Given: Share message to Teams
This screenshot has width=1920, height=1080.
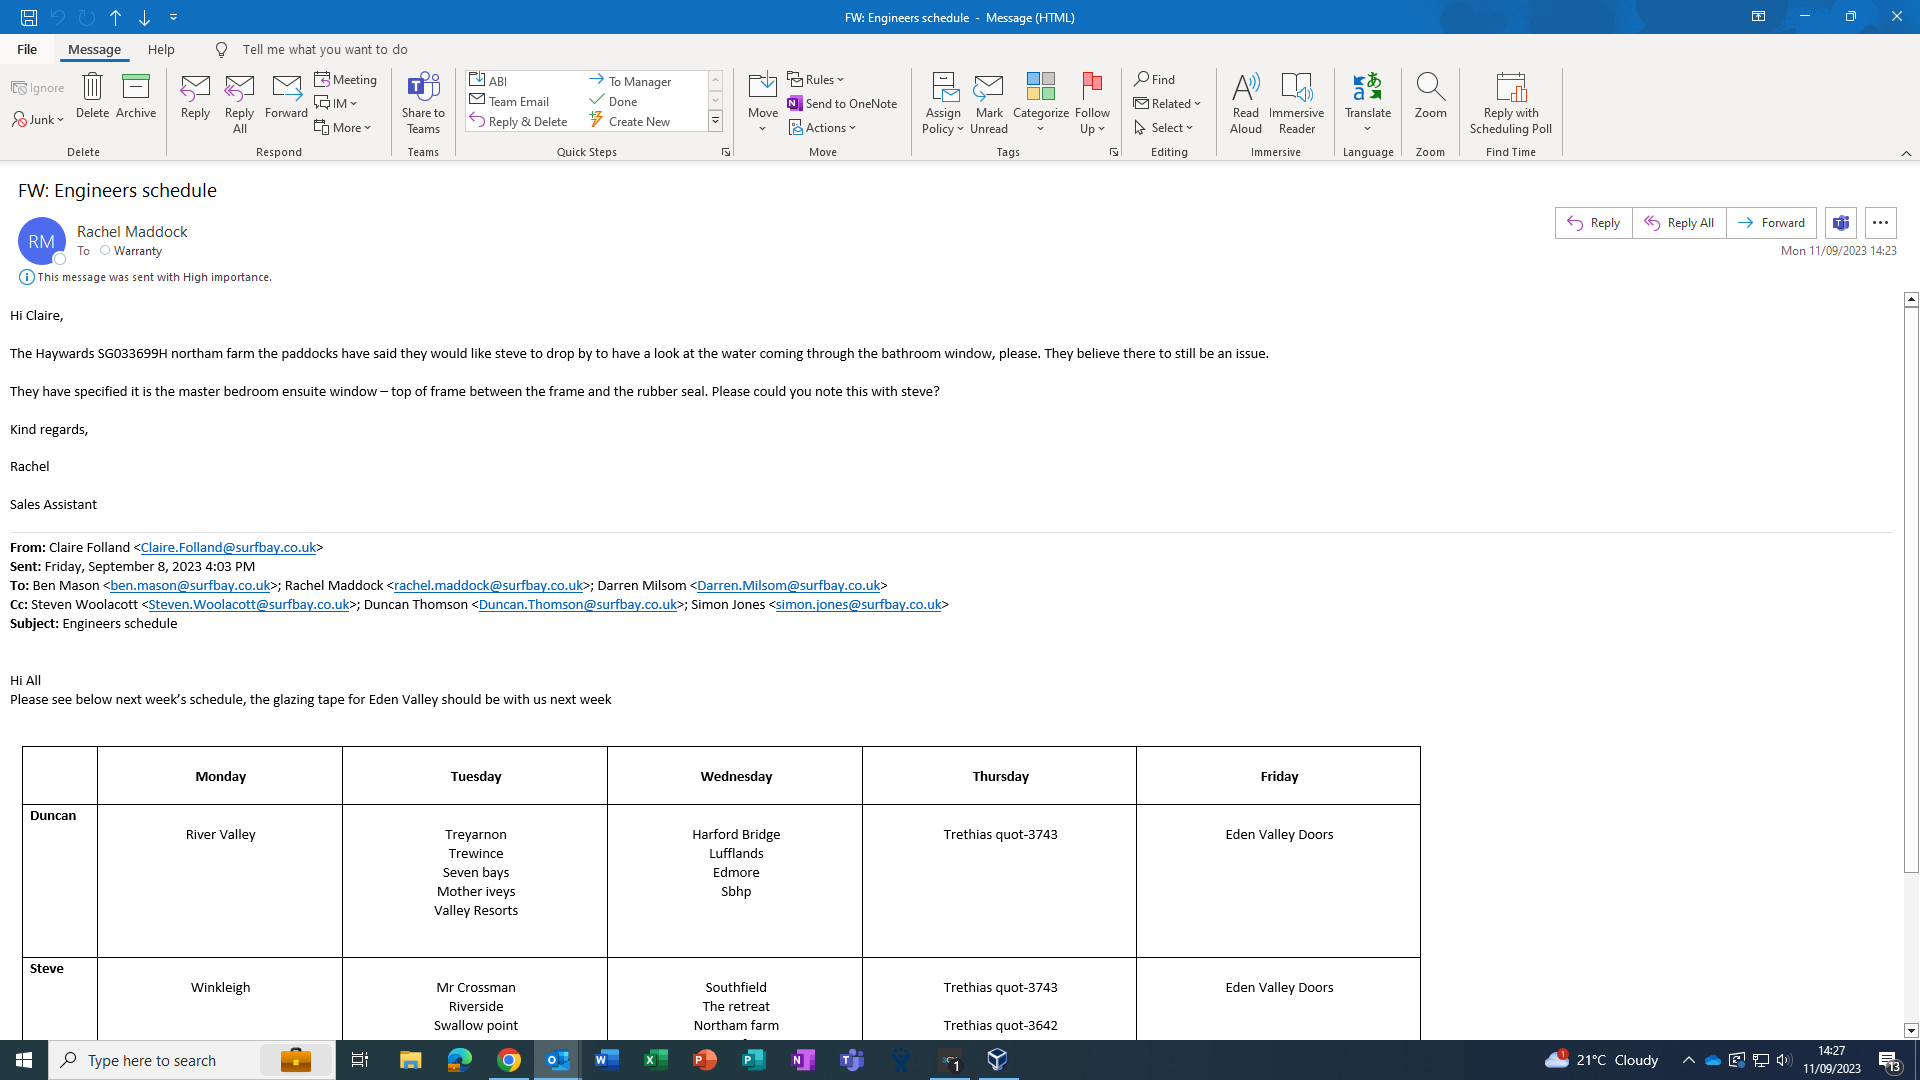Looking at the screenshot, I should point(423,102).
